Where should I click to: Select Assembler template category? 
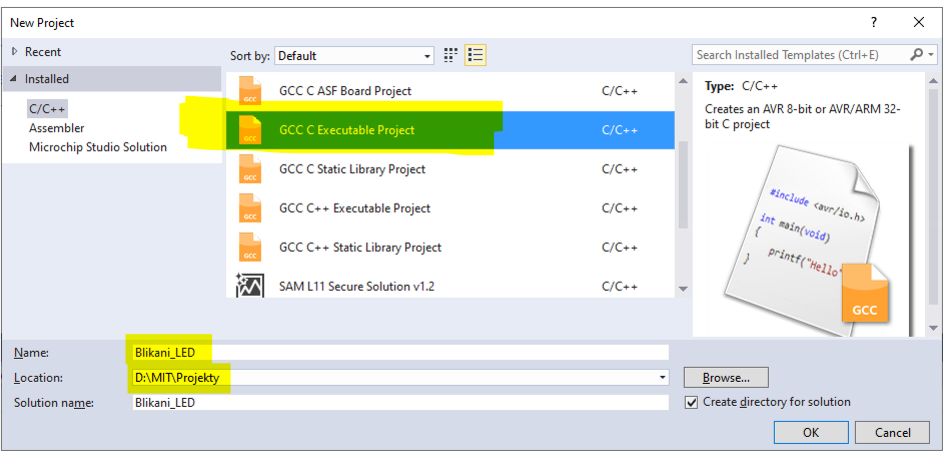(x=57, y=128)
